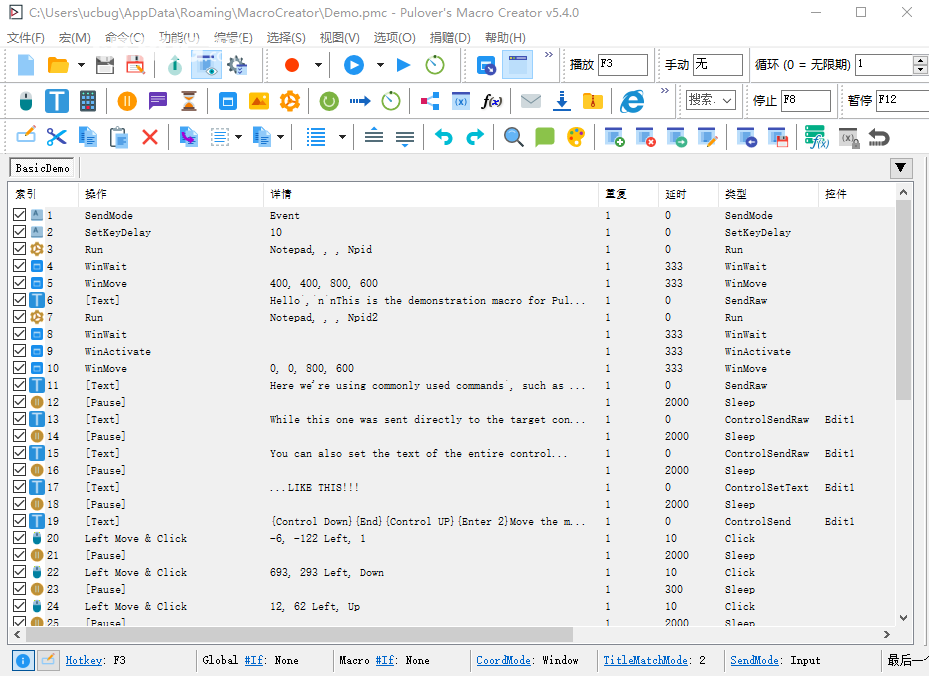Click the Undo arrow icon
This screenshot has height=676, width=929.
[x=444, y=137]
